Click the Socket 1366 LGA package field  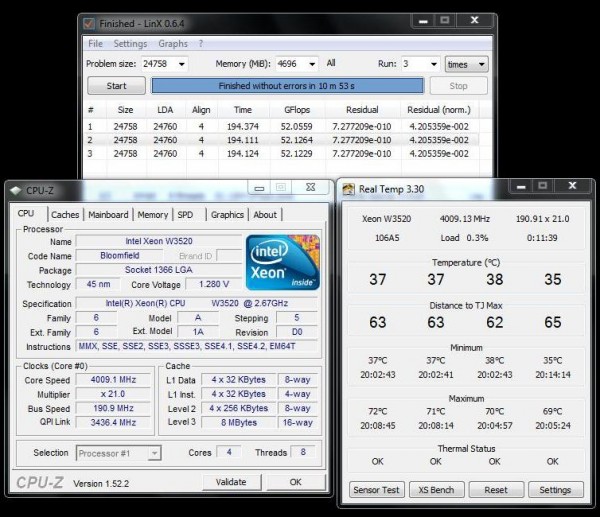159,270
